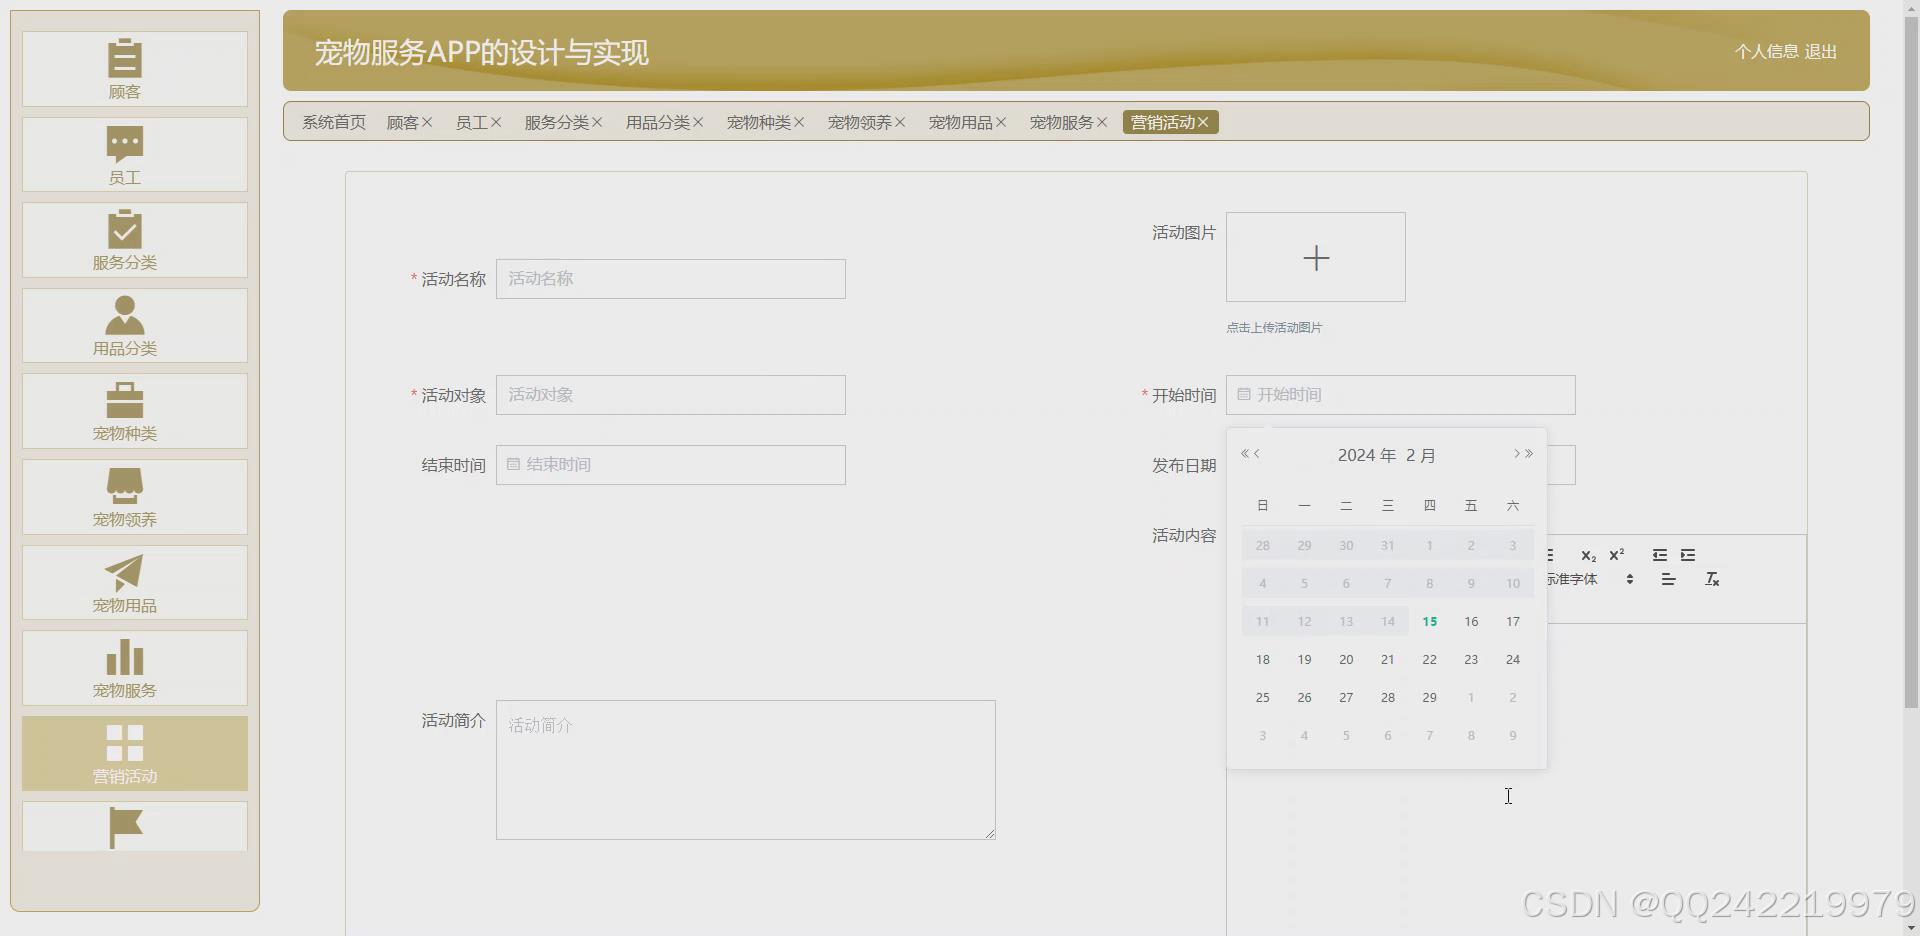Open 个人信息 in the header
This screenshot has width=1920, height=936.
1767,51
